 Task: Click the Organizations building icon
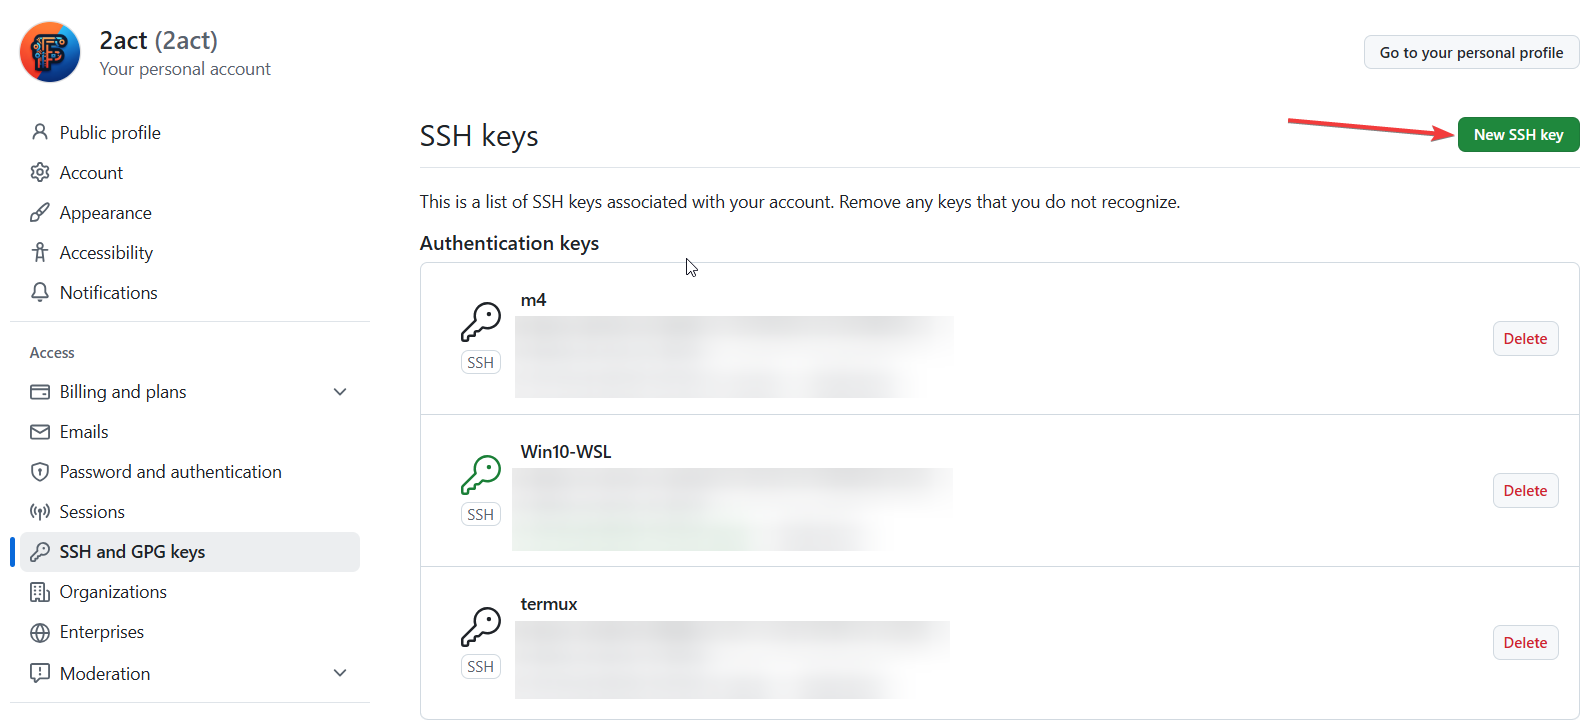click(40, 592)
